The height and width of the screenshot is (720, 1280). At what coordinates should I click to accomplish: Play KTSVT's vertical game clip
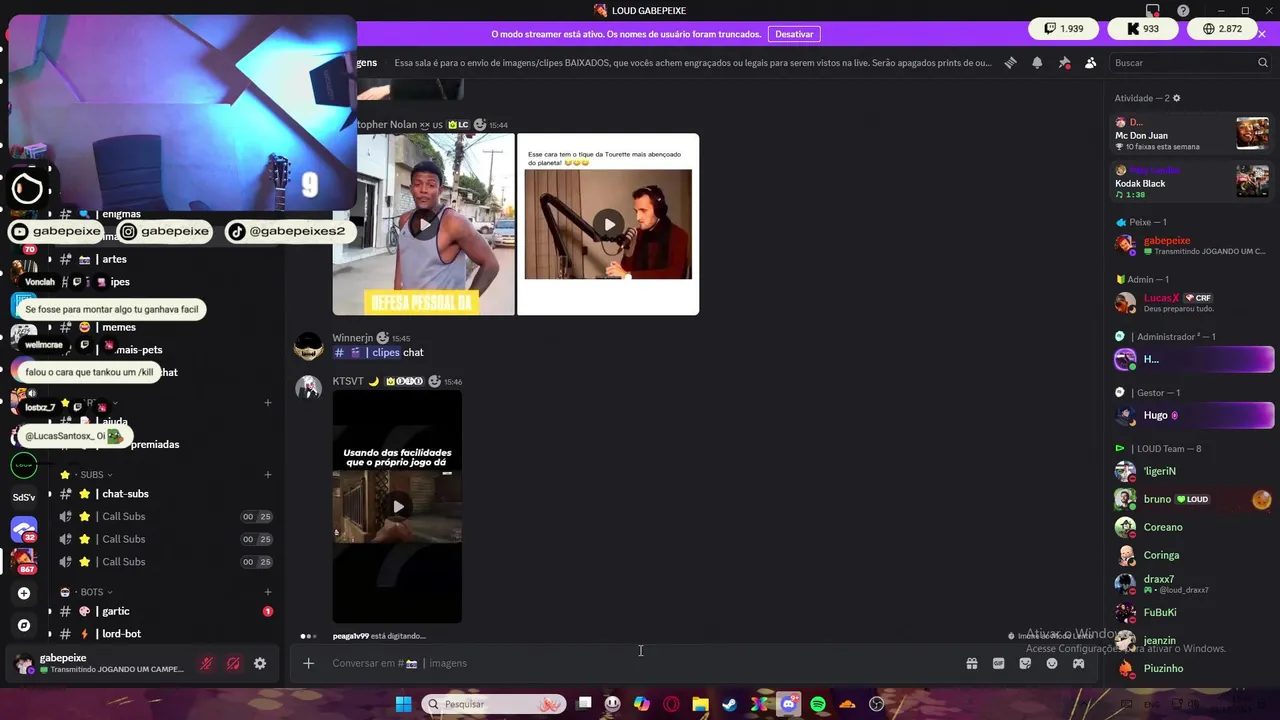coord(397,506)
